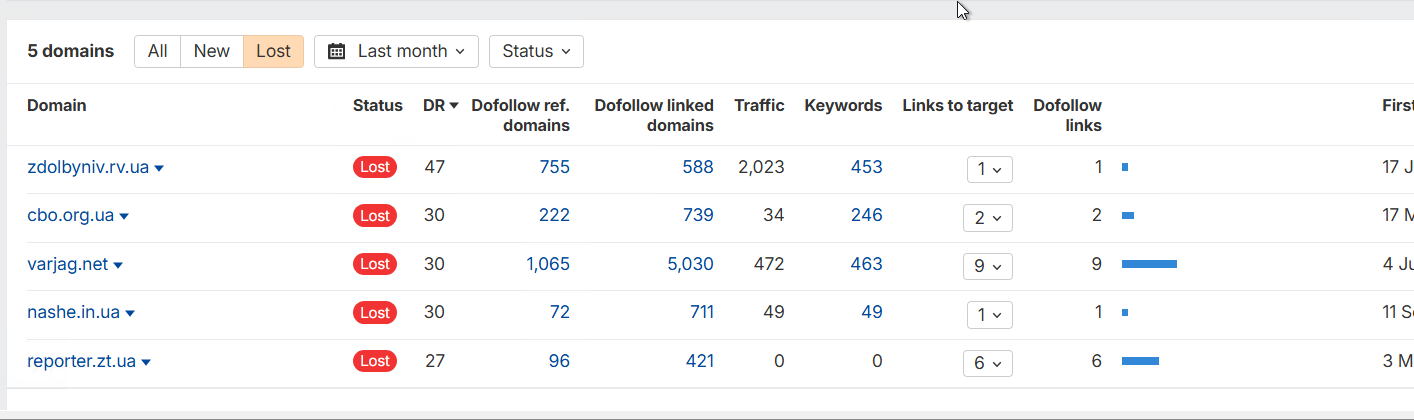This screenshot has height=420, width=1414.
Task: Sort by the Traffic column header
Action: [x=759, y=105]
